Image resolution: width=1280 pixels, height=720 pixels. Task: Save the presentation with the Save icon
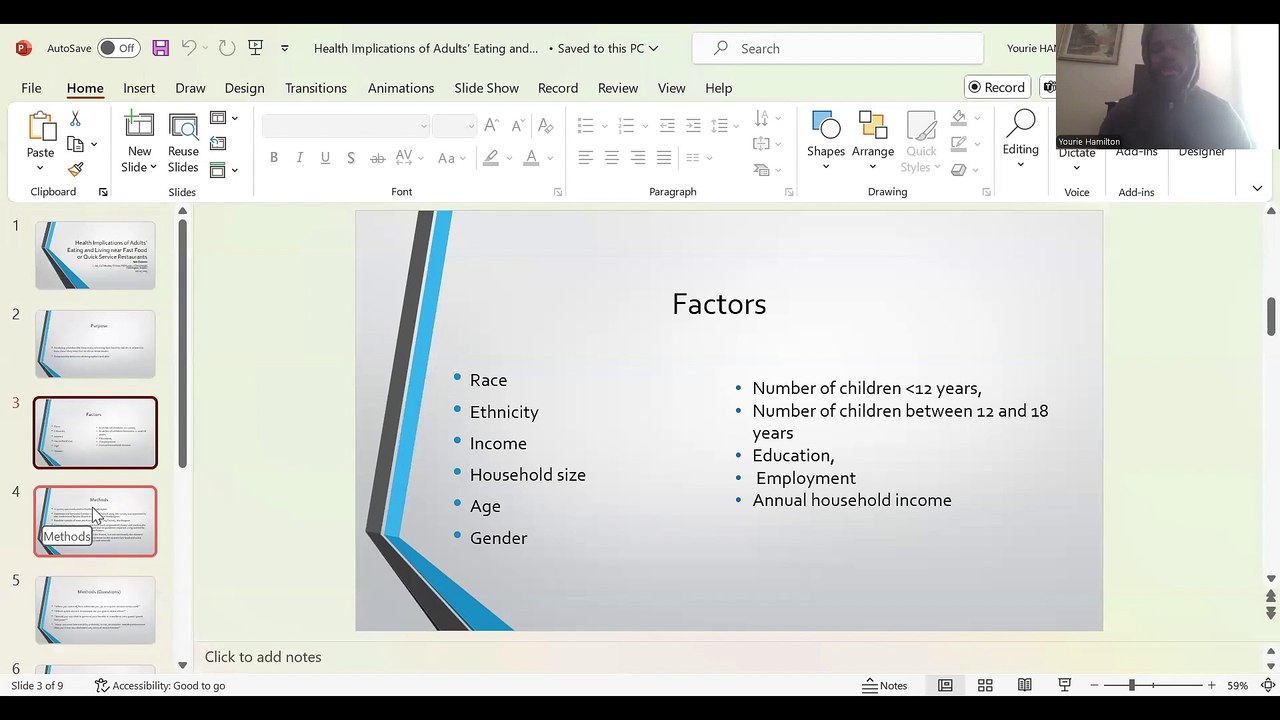tap(160, 48)
